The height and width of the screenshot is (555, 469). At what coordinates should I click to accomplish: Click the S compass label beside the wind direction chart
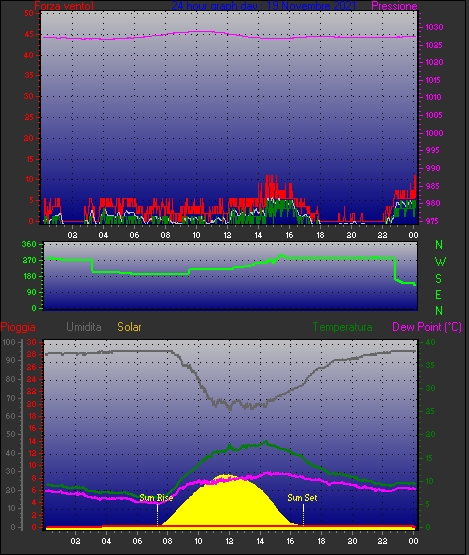[x=439, y=279]
